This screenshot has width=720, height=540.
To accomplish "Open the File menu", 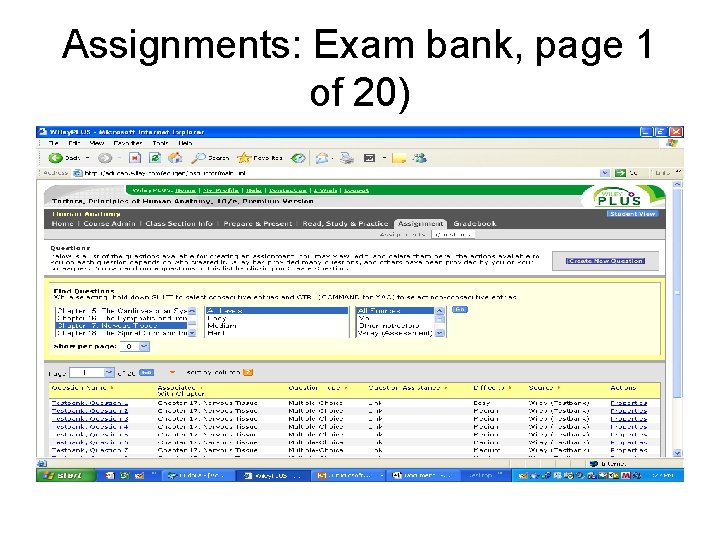I will click(53, 143).
